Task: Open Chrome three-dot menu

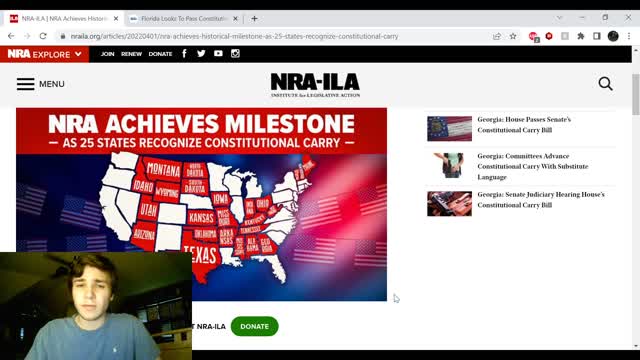Action: pos(629,36)
